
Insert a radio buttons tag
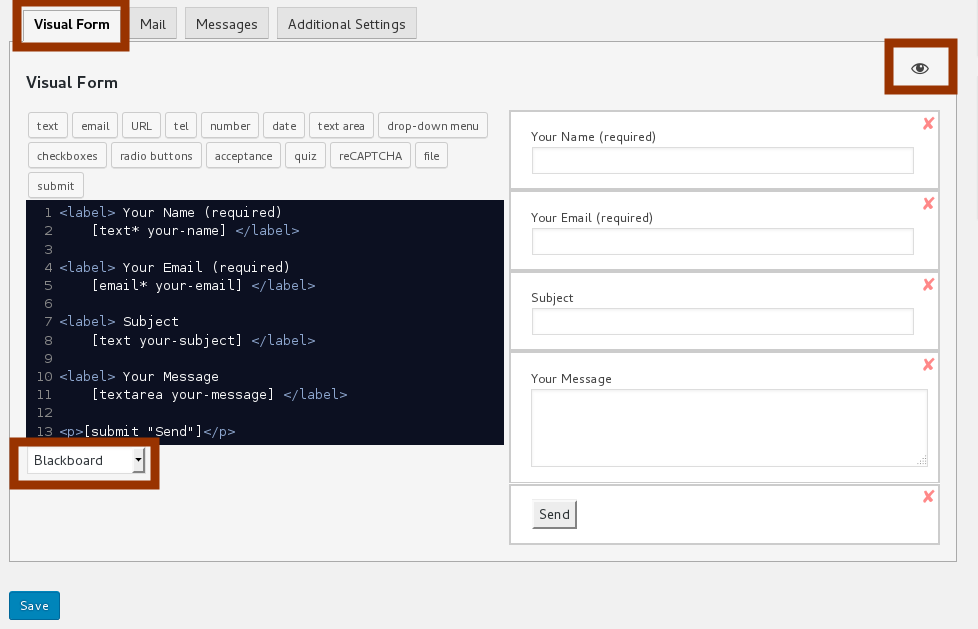156,156
